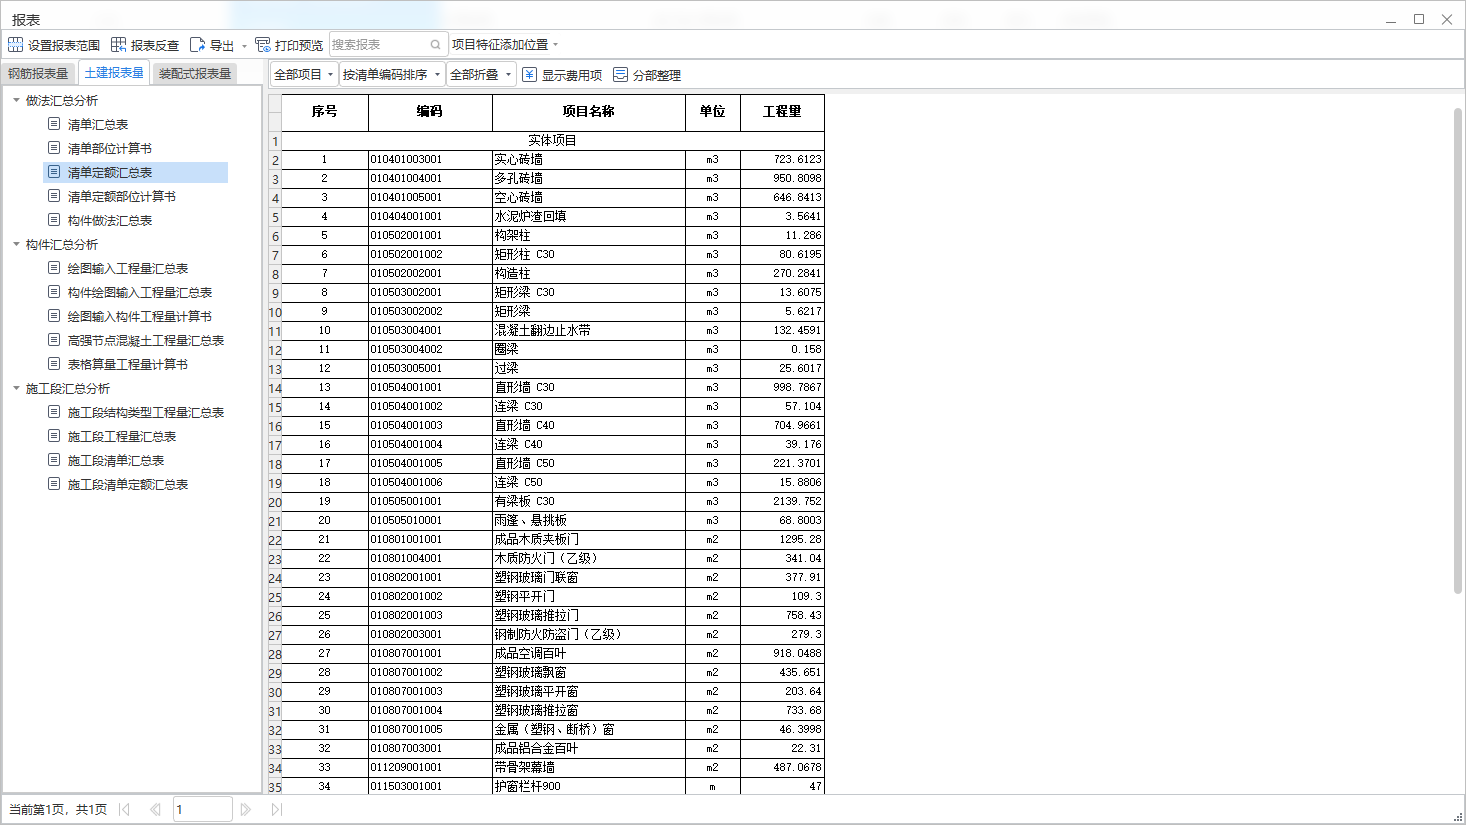1466x825 pixels.
Task: Click cell 实心砖墙
Action: pyautogui.click(x=589, y=159)
